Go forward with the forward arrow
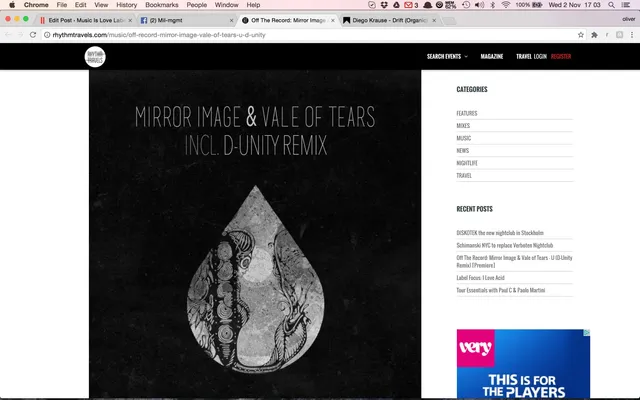 pyautogui.click(x=20, y=35)
